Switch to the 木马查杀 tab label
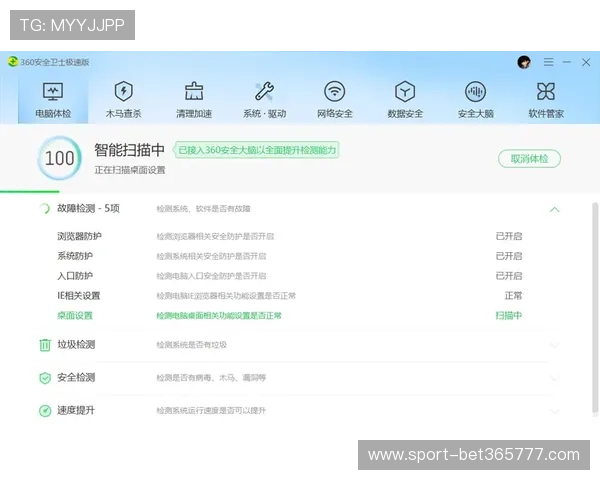600x480 pixels. (x=123, y=114)
